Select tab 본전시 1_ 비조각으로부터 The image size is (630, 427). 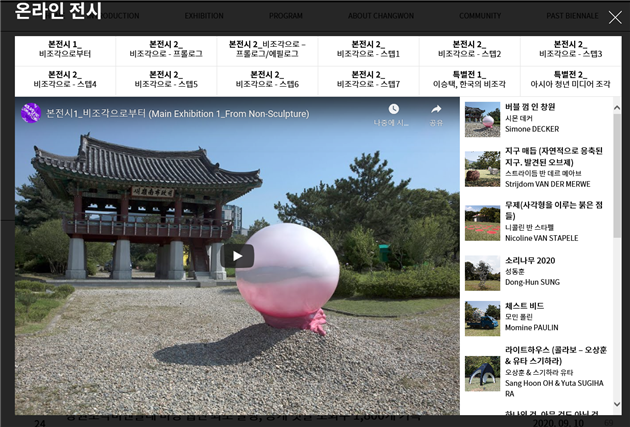click(x=65, y=51)
